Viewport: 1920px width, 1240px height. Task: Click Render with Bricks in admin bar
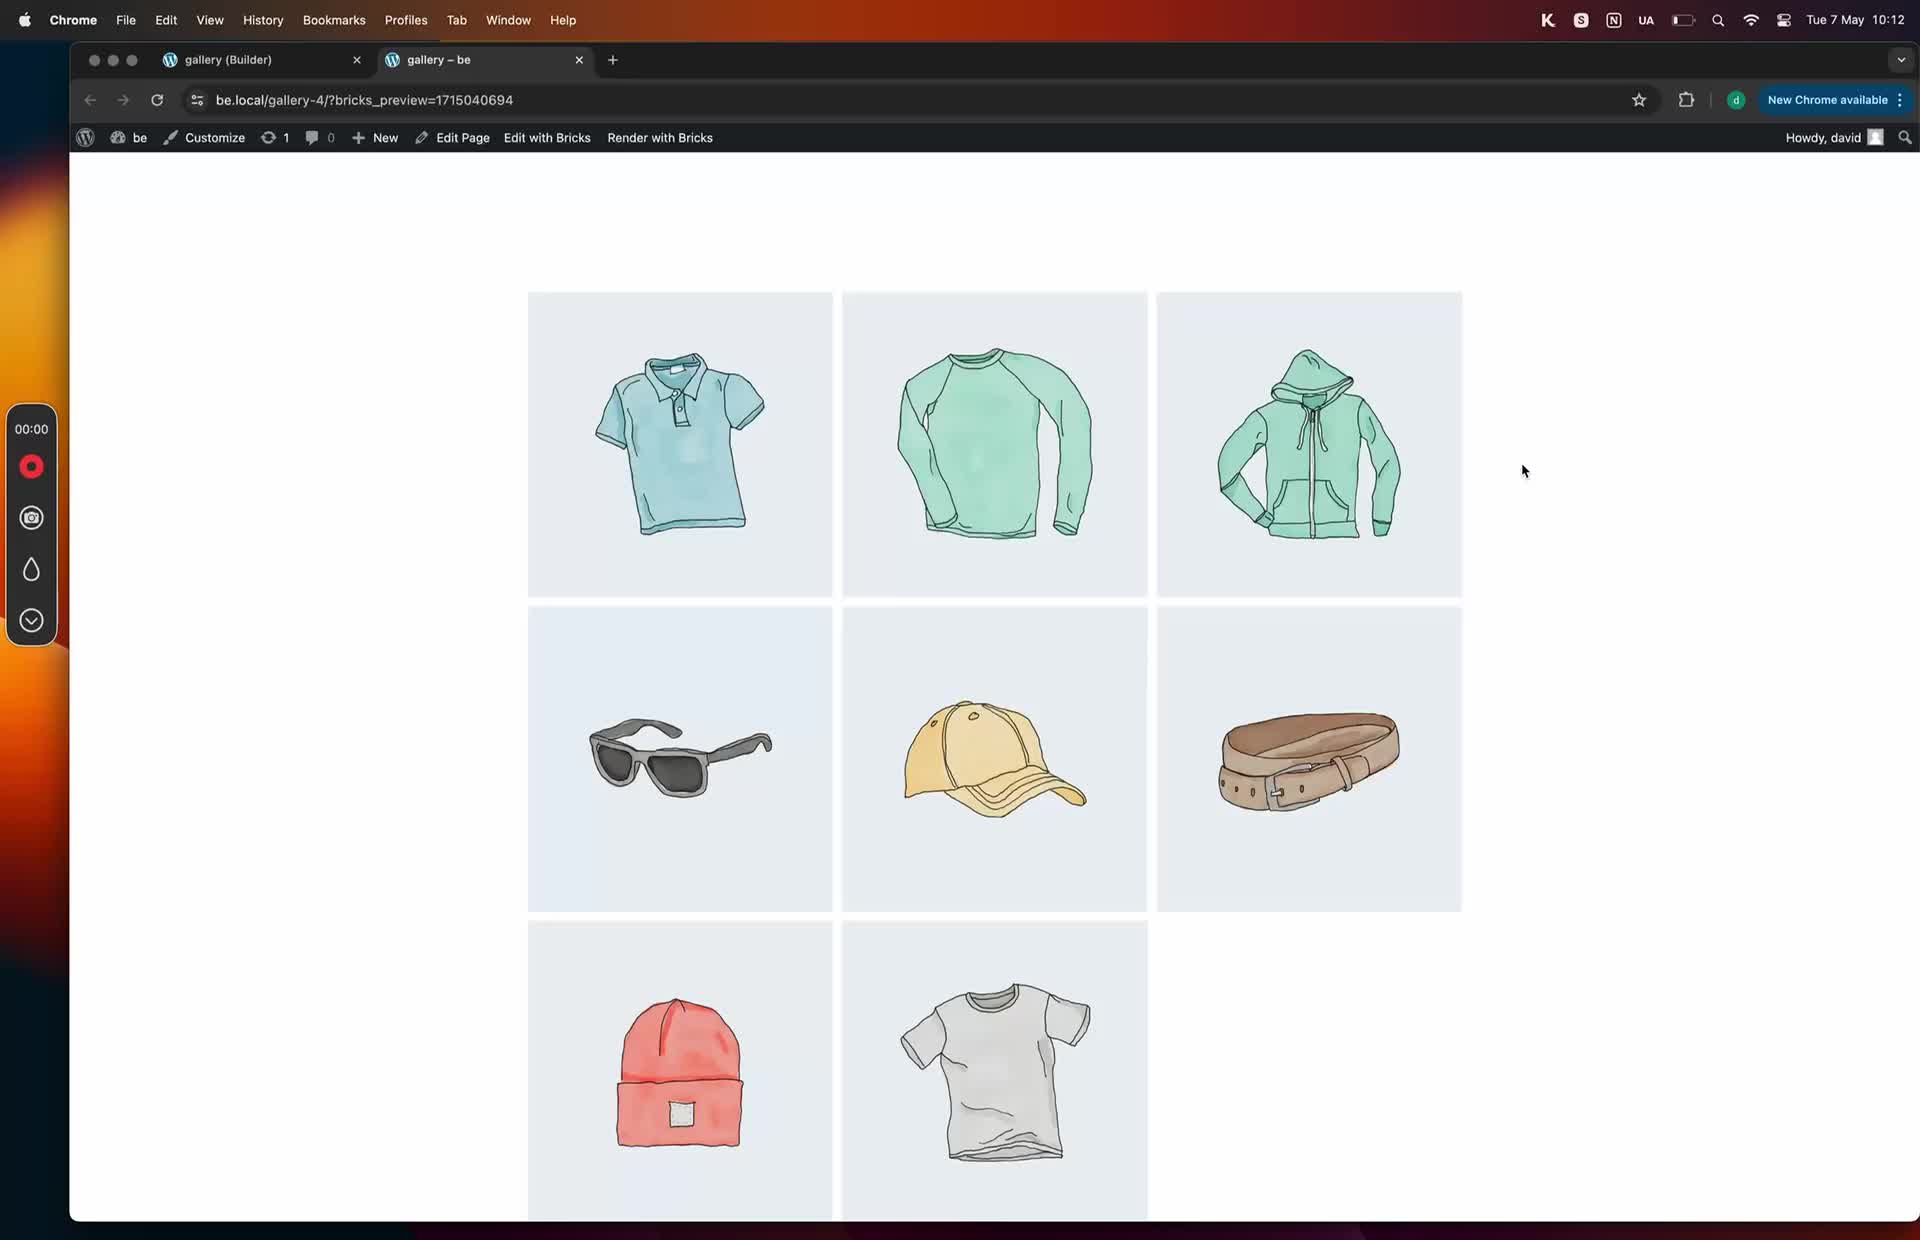[660, 138]
